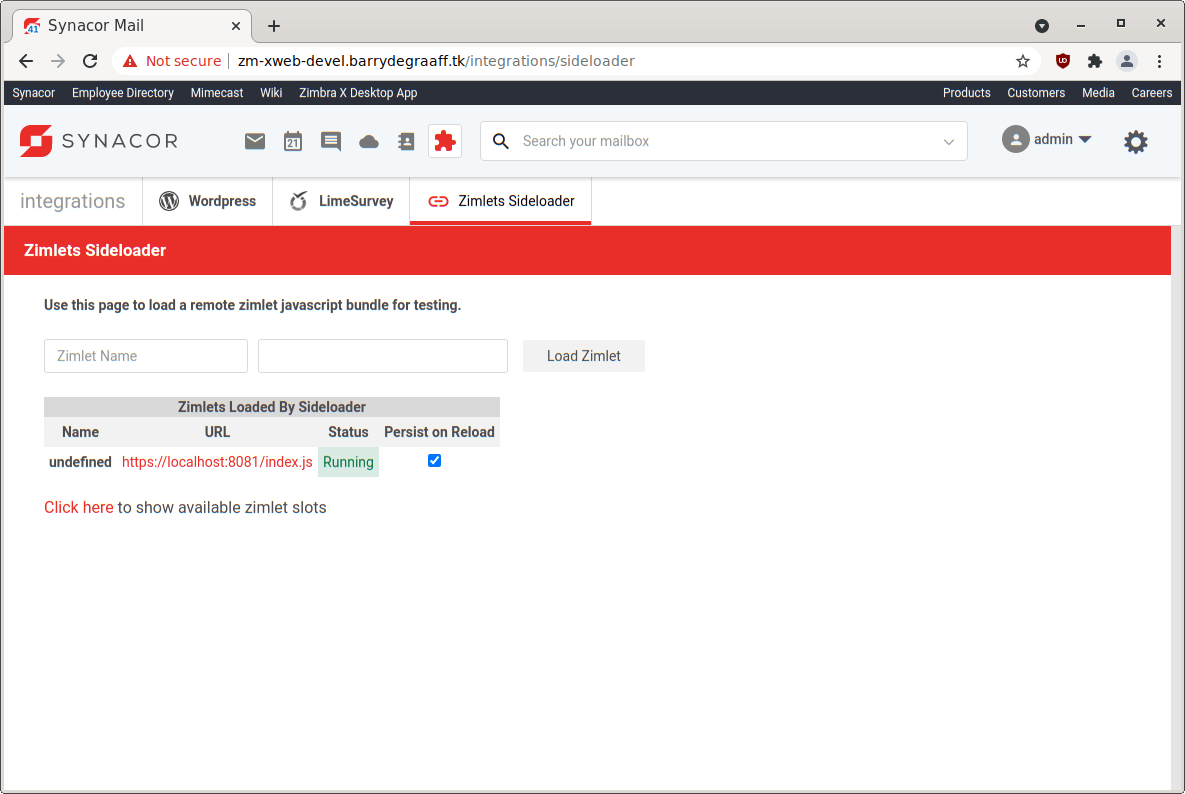This screenshot has width=1185, height=794.
Task: Select the Cloud icon in the toolbar
Action: pyautogui.click(x=368, y=141)
